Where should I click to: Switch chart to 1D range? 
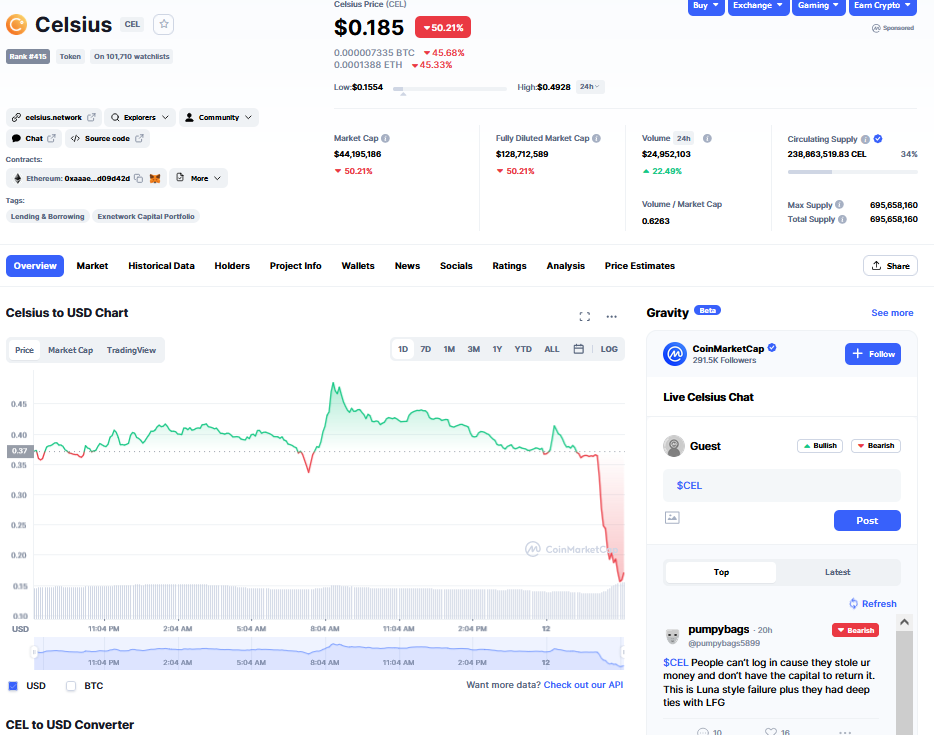(x=403, y=349)
